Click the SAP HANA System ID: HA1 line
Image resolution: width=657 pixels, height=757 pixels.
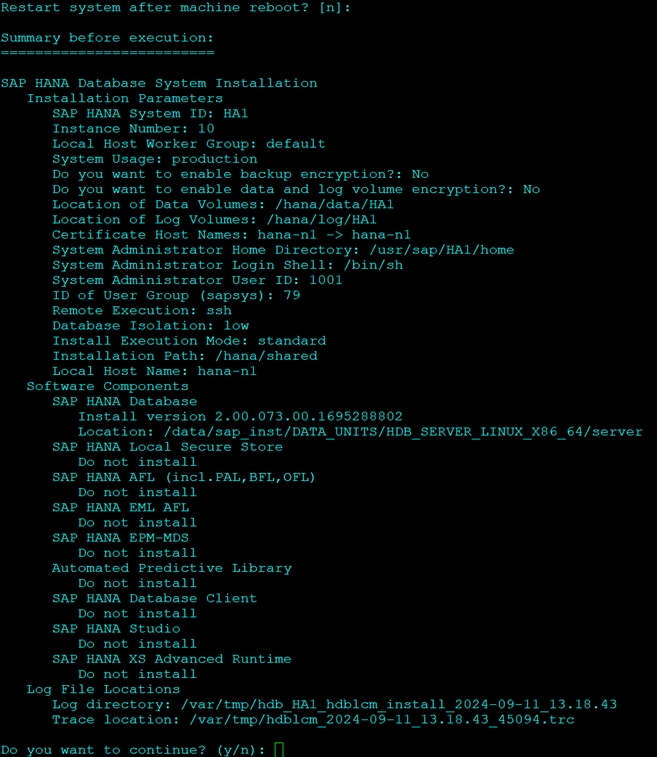(x=150, y=113)
